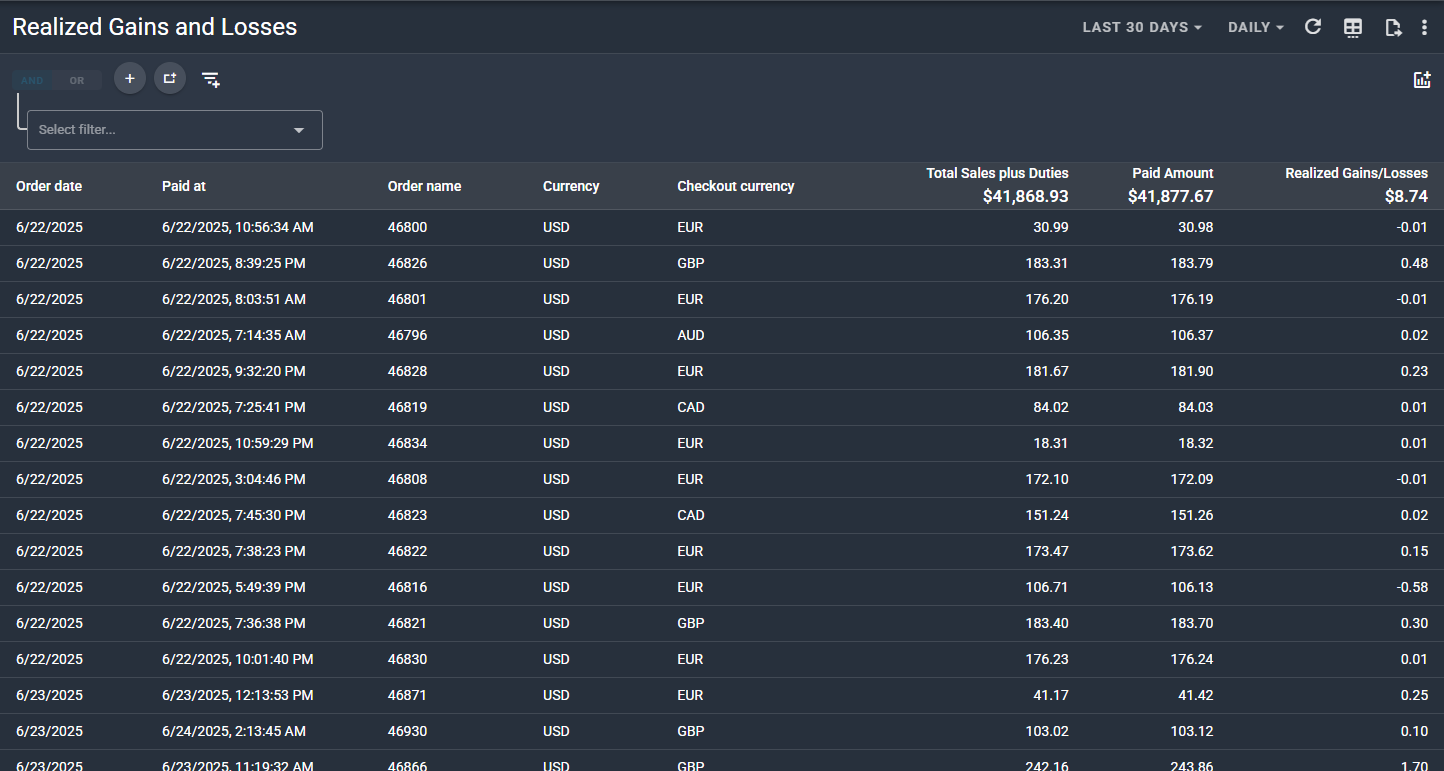The width and height of the screenshot is (1444, 771).
Task: Click the add filter group icon
Action: [x=170, y=78]
